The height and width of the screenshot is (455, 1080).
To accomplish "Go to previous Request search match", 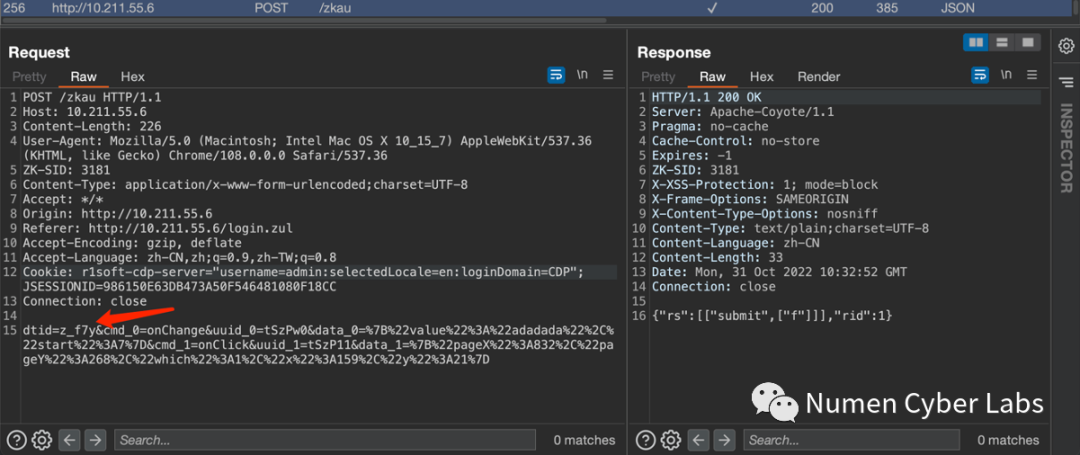I will (x=70, y=439).
